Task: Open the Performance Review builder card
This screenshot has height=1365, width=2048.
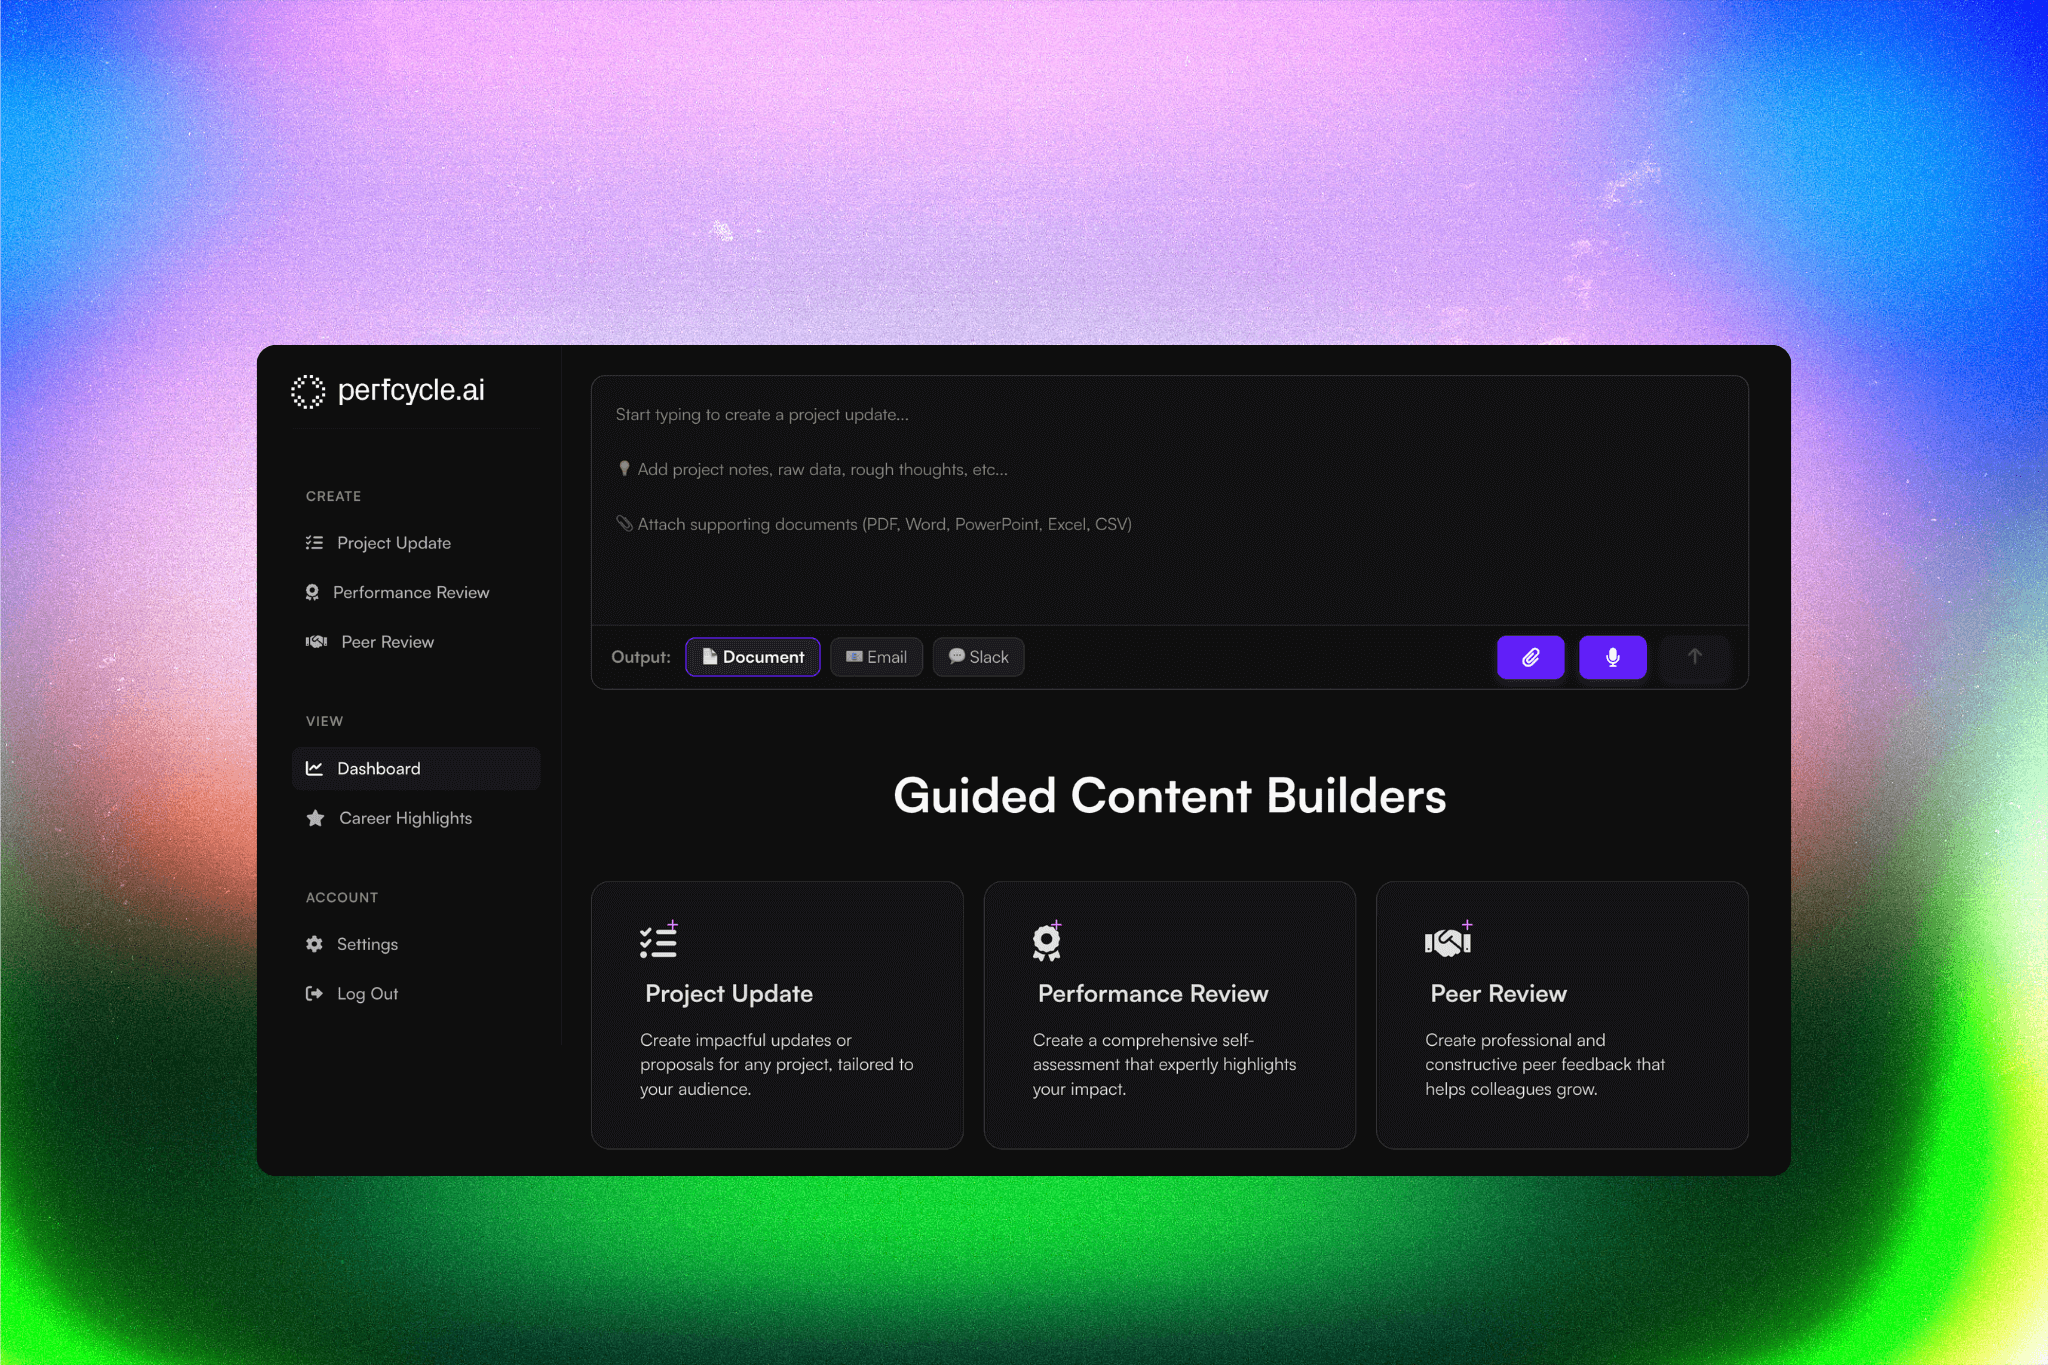Action: coord(1169,1014)
